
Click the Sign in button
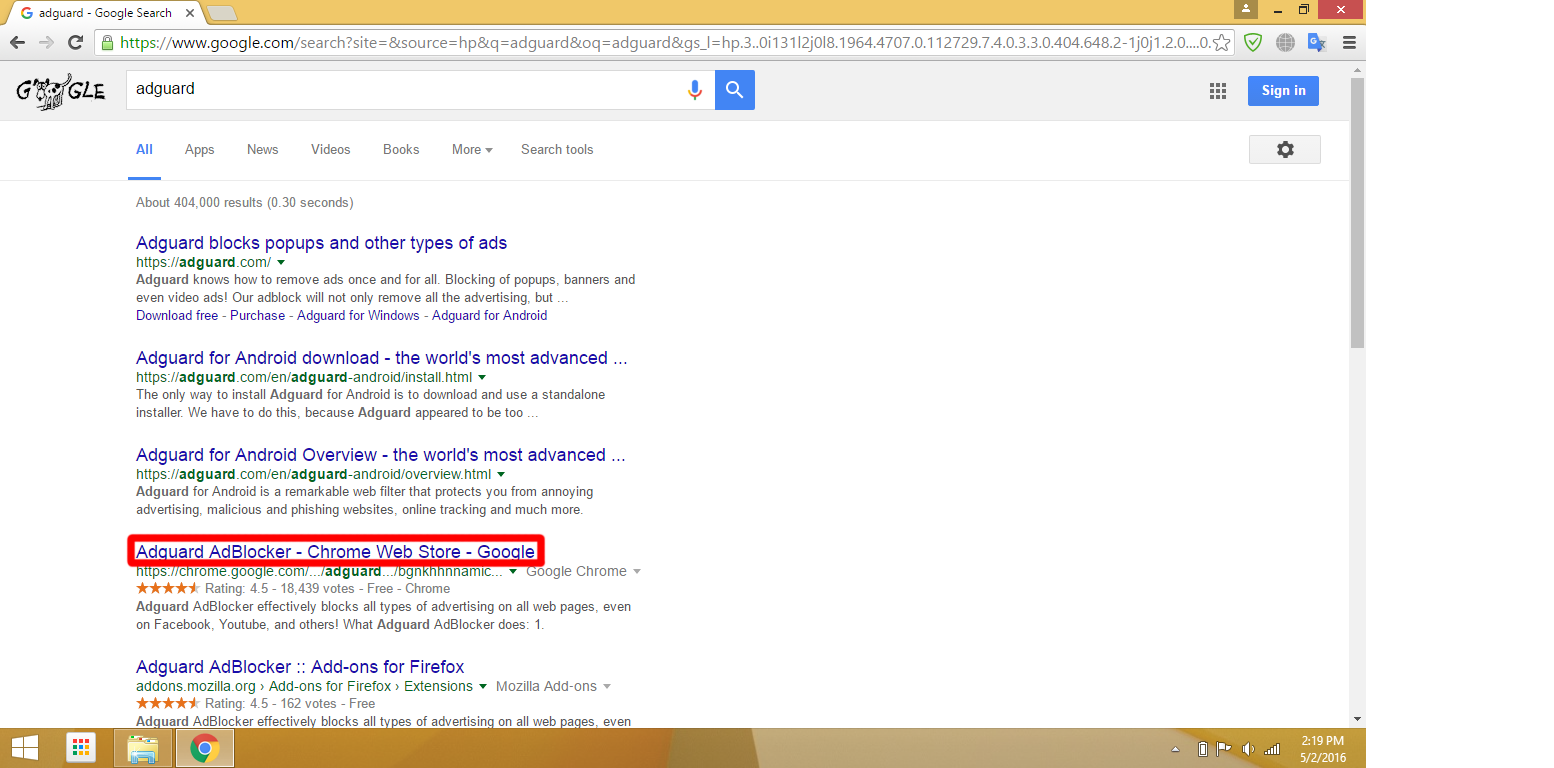1283,91
